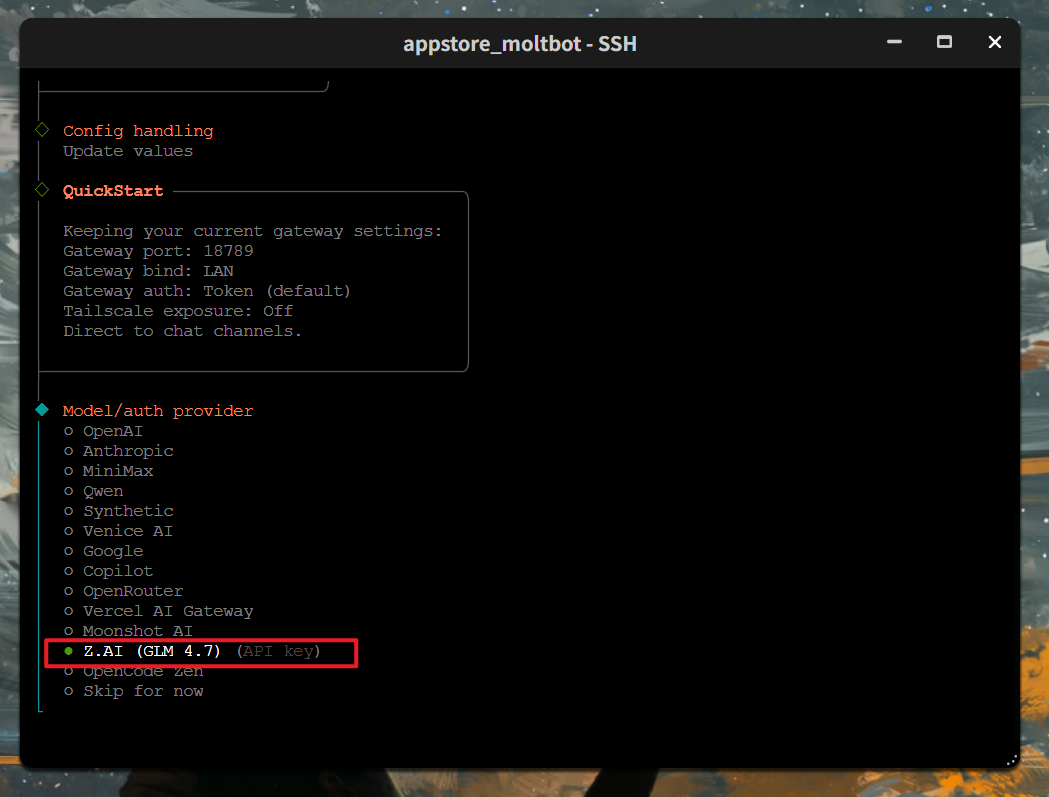
Task: Click the green diamond beside QuickStart
Action: 42,190
